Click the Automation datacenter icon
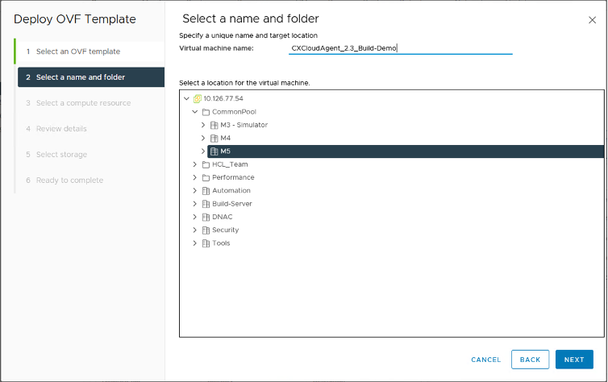The height and width of the screenshot is (382, 608). pos(206,191)
